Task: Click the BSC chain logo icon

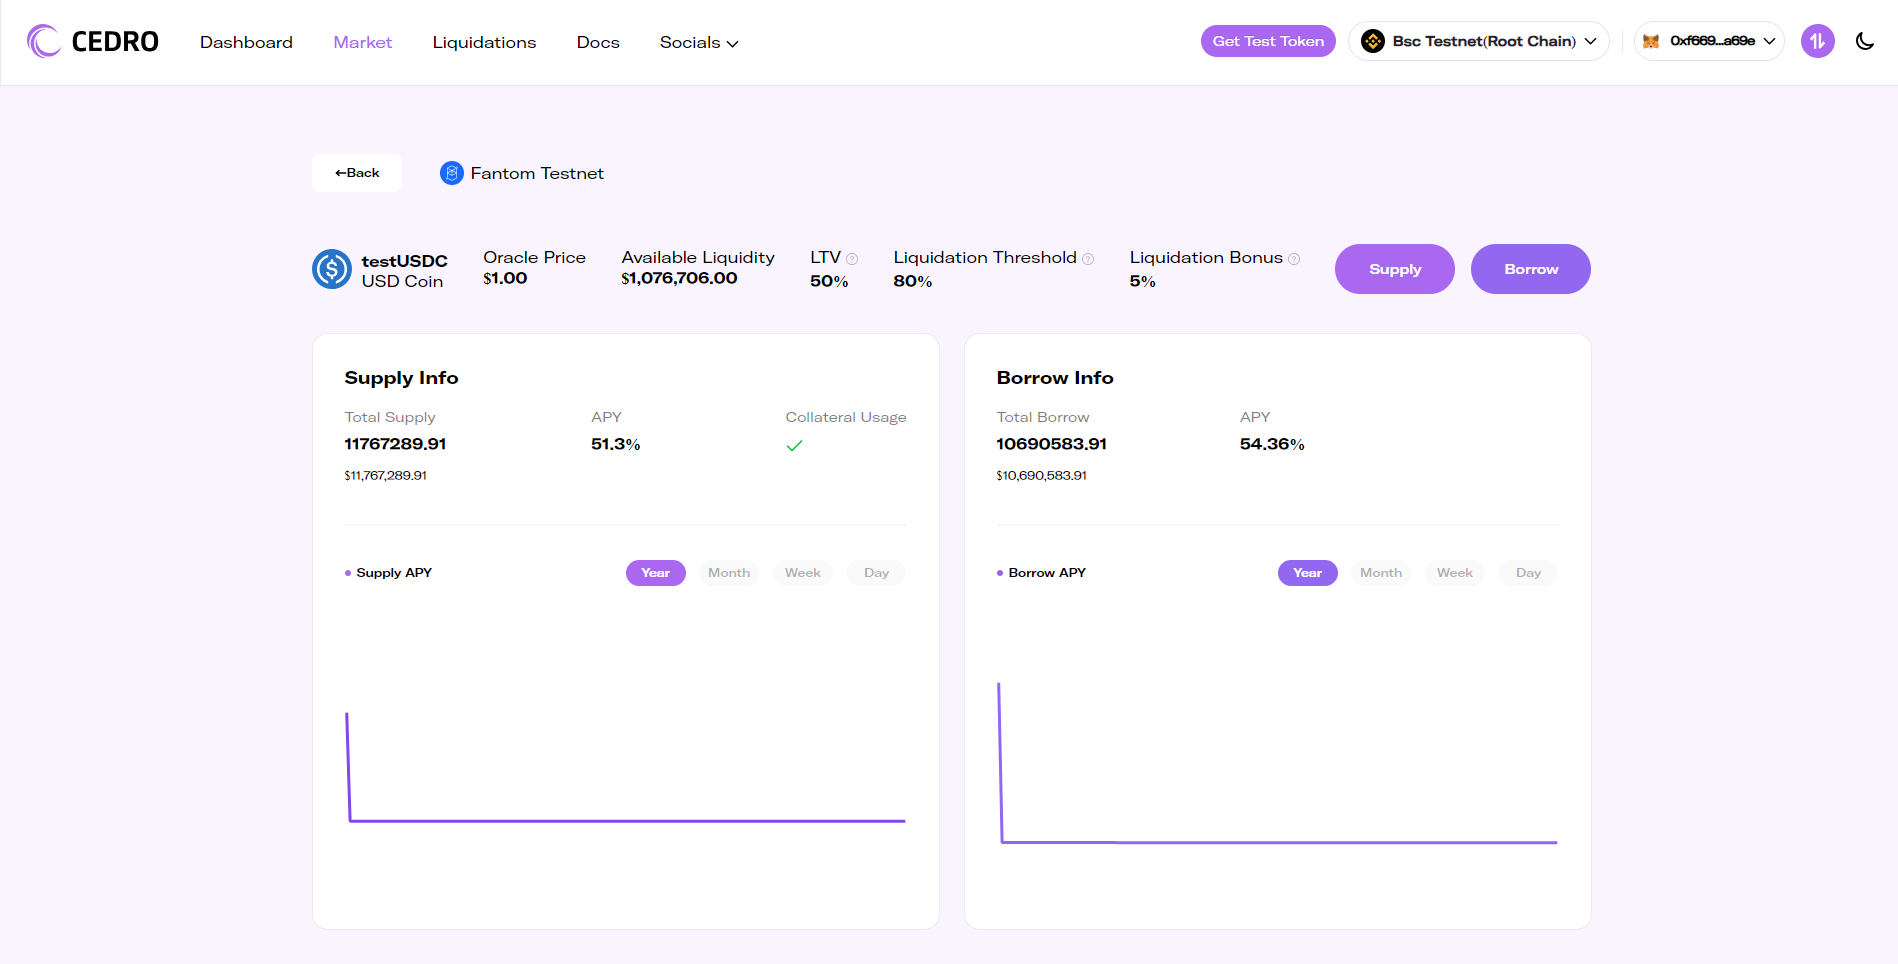Action: tap(1373, 41)
